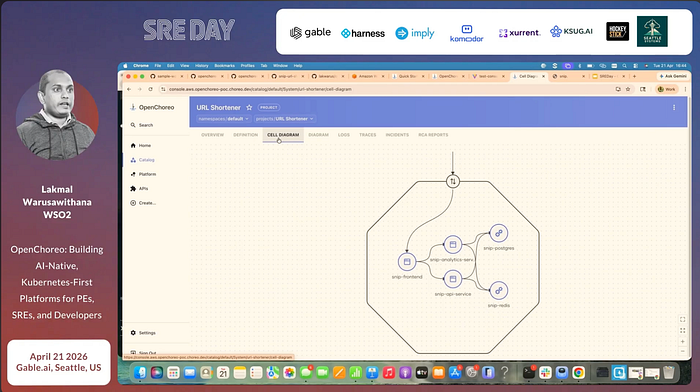The image size is (700, 392).
Task: Click the ingress gateway node atop the cell
Action: [453, 181]
